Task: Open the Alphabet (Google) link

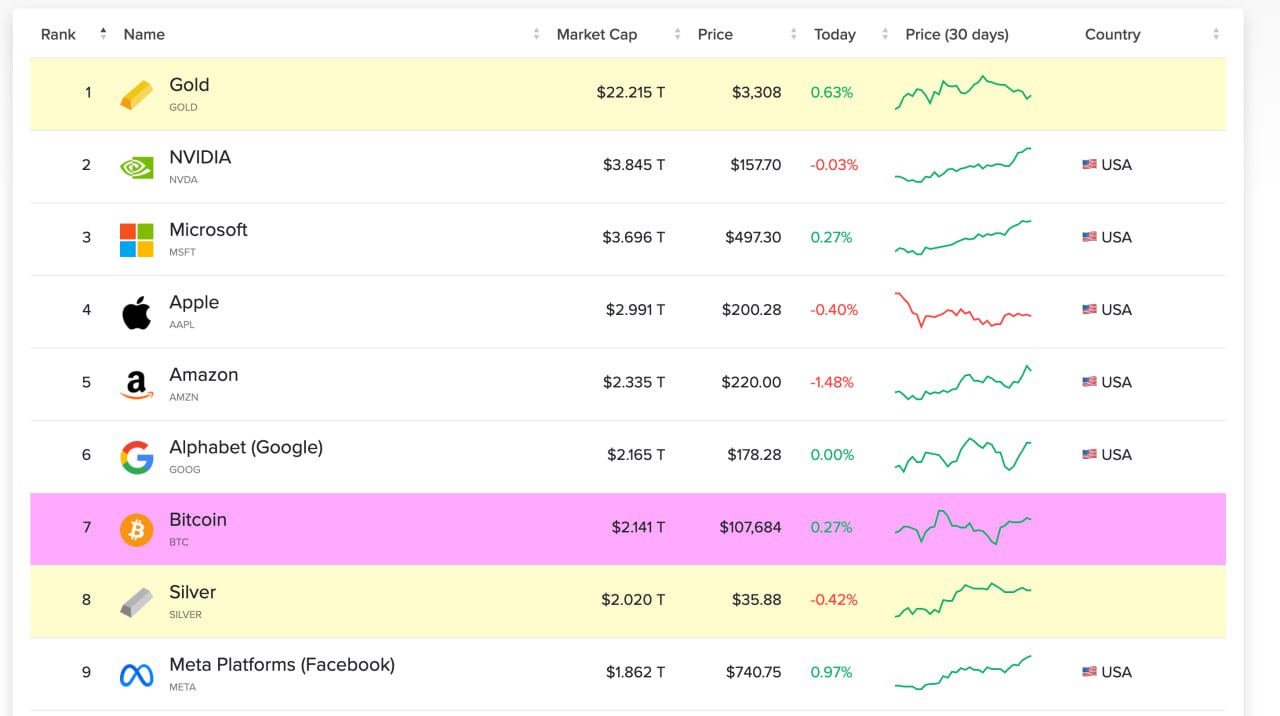Action: [246, 447]
